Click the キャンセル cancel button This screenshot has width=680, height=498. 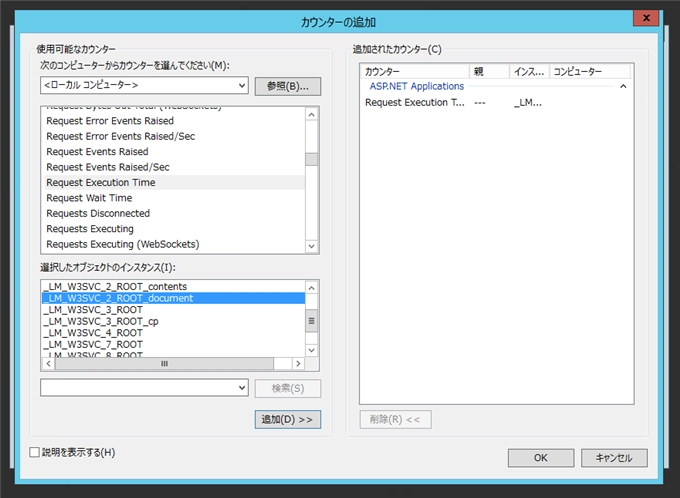tap(614, 458)
